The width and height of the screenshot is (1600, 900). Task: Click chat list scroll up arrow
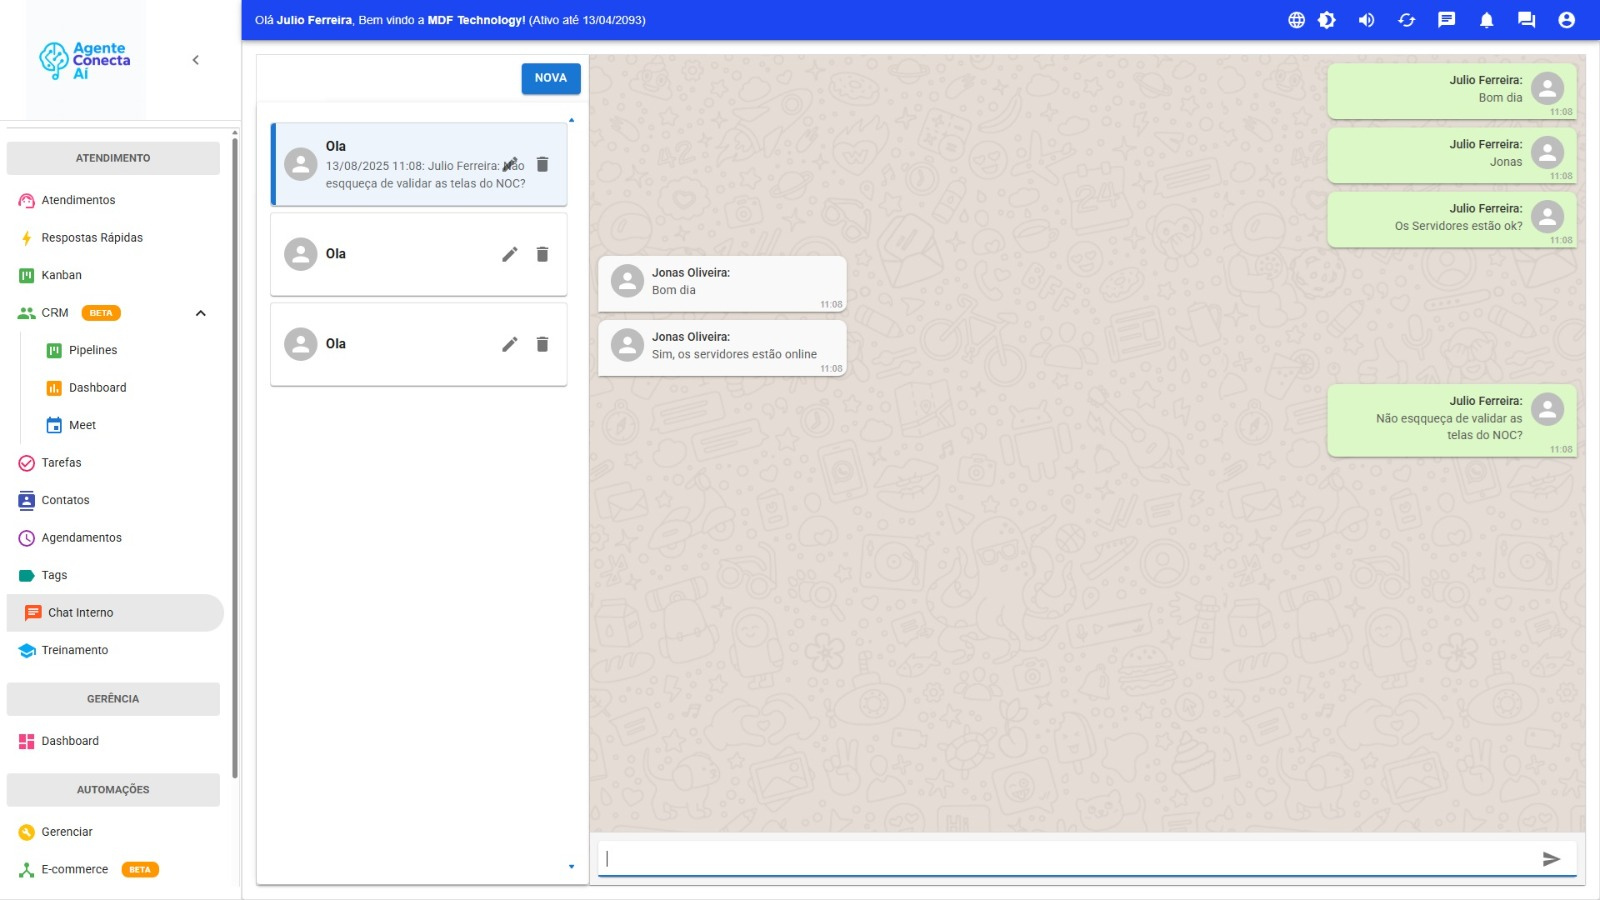pyautogui.click(x=572, y=120)
